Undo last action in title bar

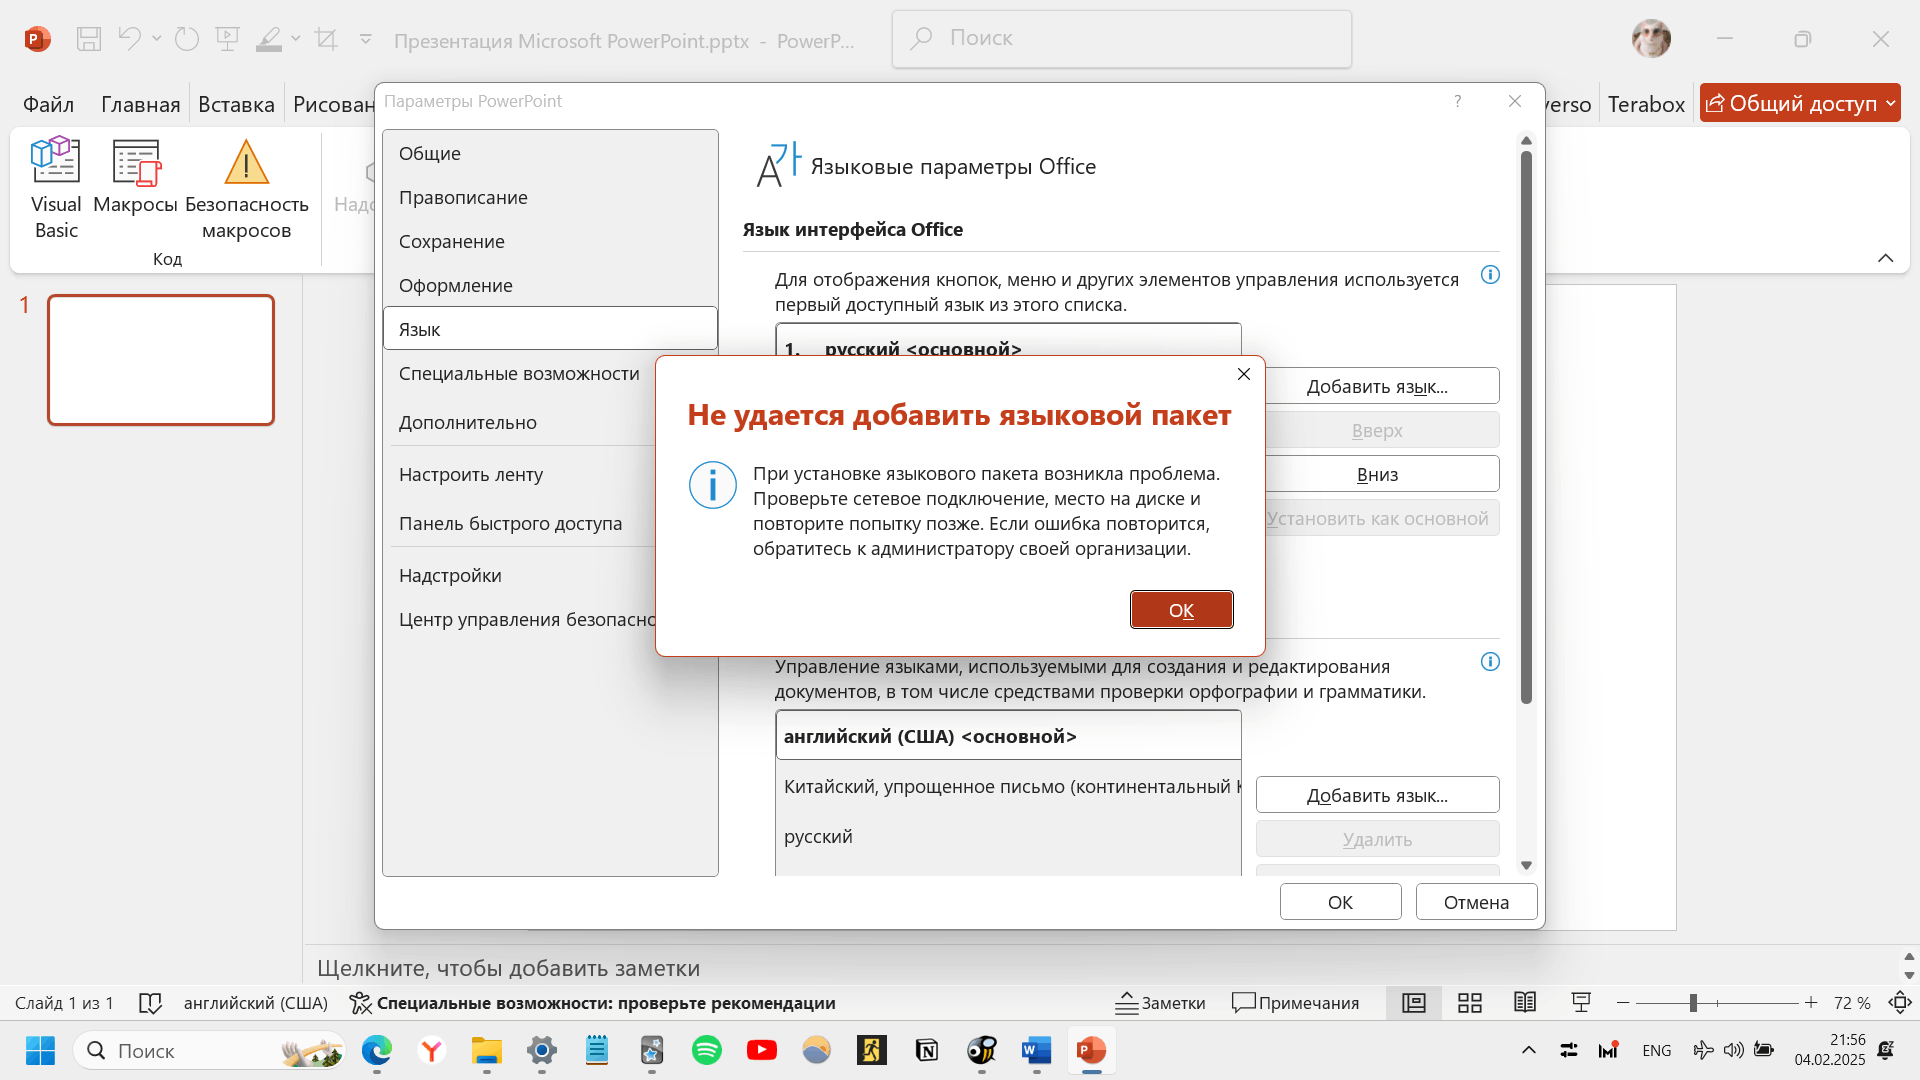pos(129,39)
